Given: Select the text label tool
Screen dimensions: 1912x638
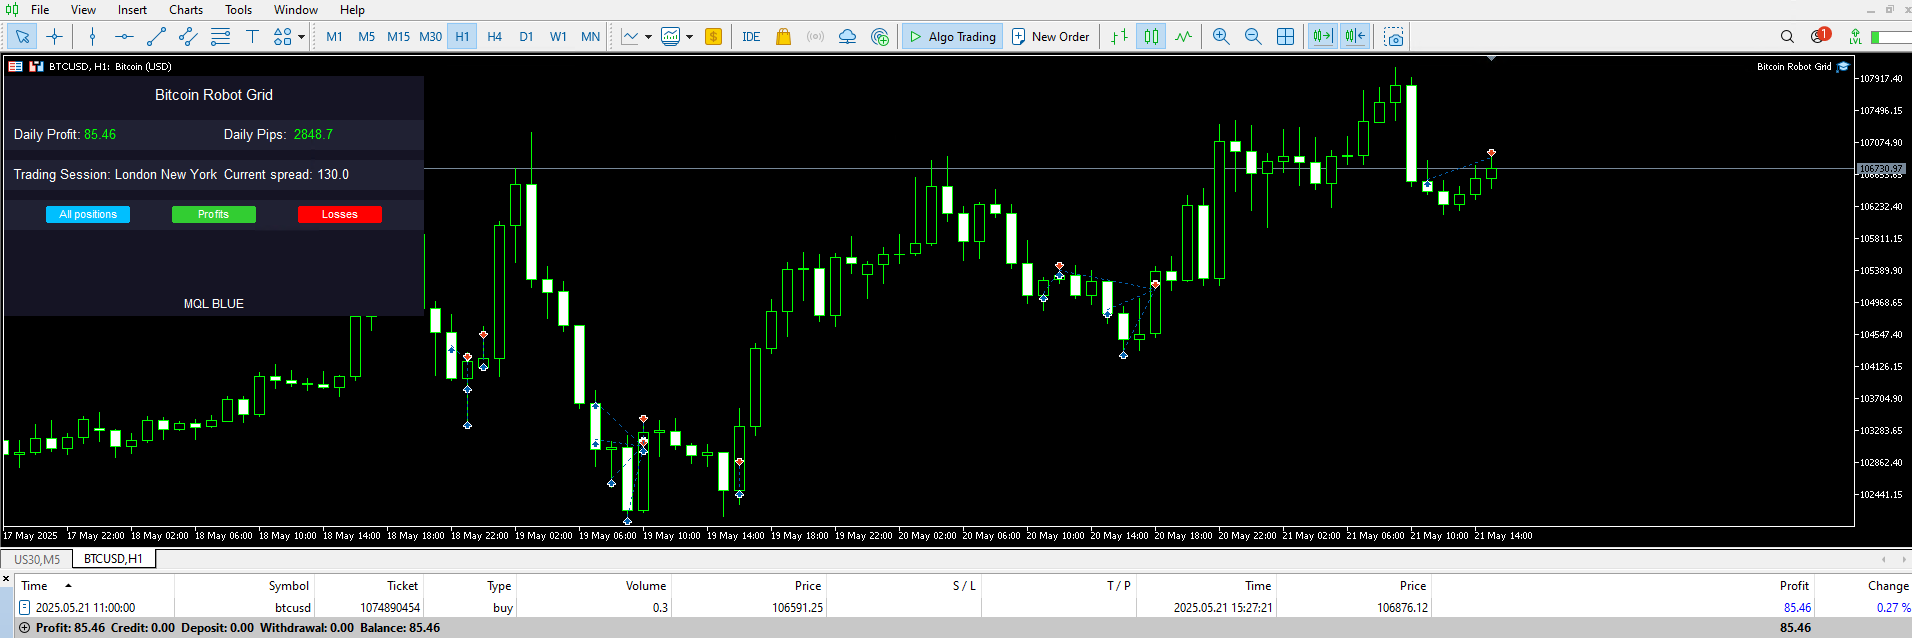Looking at the screenshot, I should coord(252,37).
